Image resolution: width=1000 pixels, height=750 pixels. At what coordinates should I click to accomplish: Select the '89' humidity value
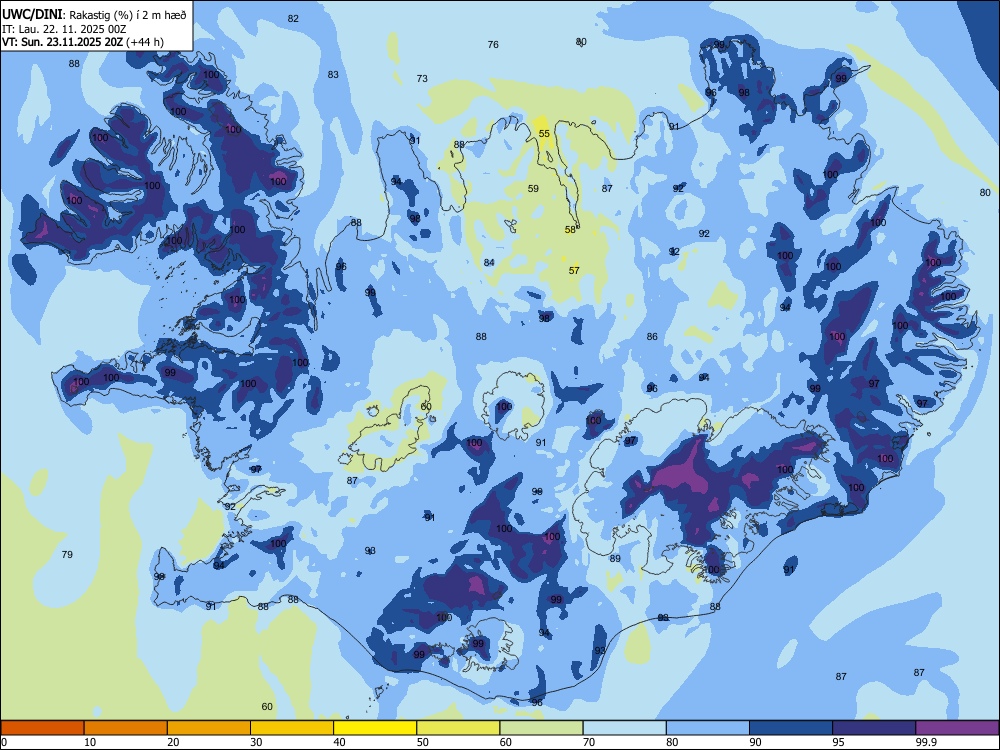click(x=615, y=559)
